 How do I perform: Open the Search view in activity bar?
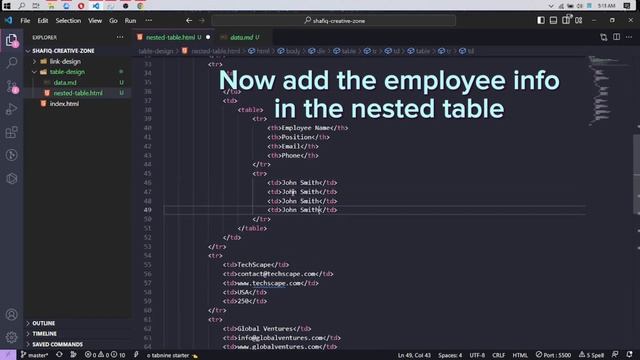tap(11, 62)
